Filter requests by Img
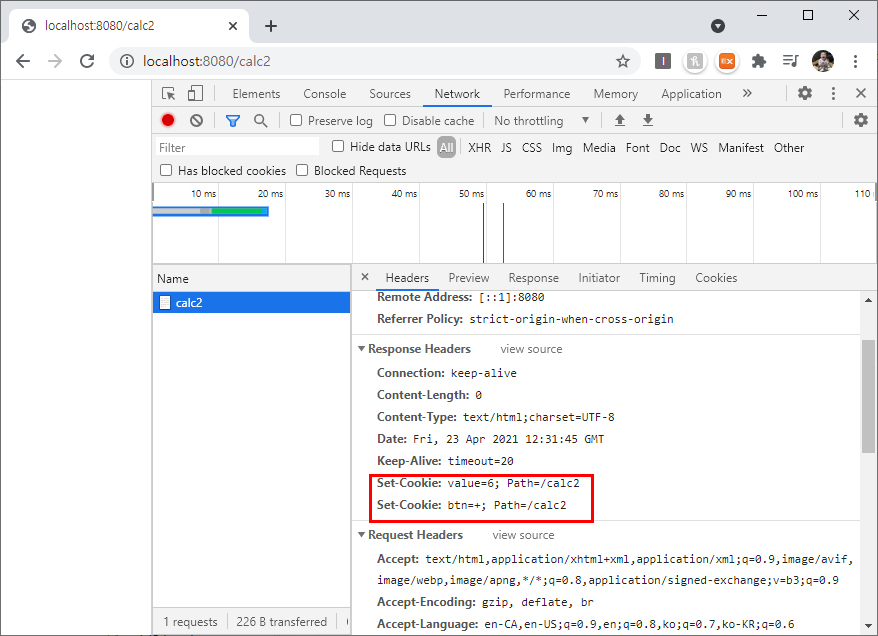 [562, 148]
